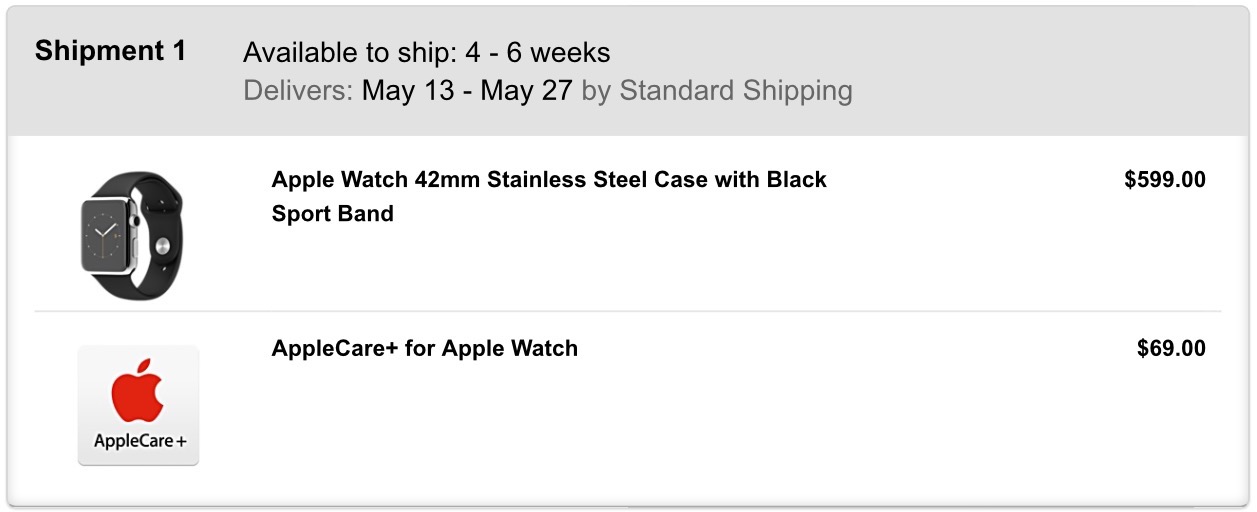Open the AppleCare+ for Apple Watch title
The image size is (1257, 512).
click(424, 349)
